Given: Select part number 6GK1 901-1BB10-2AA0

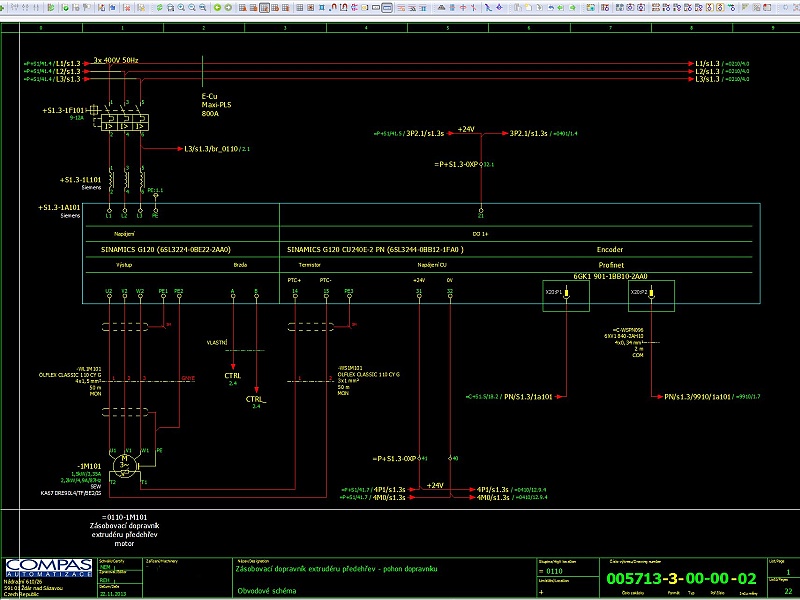Looking at the screenshot, I should [x=610, y=276].
